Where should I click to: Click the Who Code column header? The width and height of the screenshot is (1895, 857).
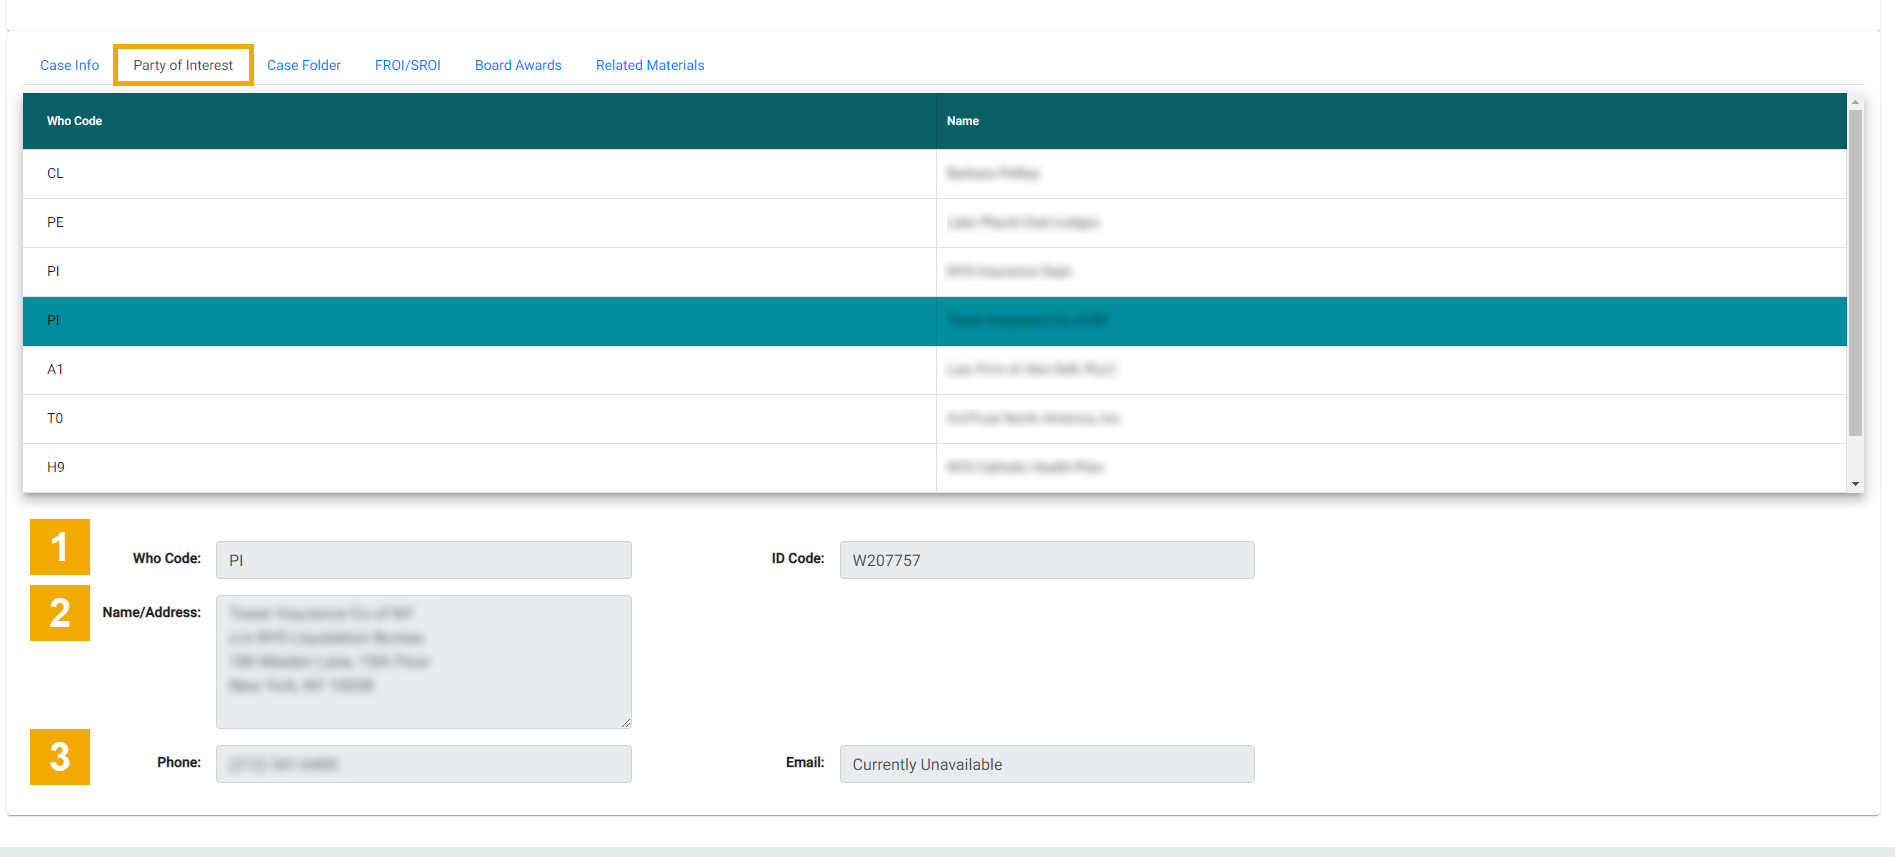pos(75,121)
